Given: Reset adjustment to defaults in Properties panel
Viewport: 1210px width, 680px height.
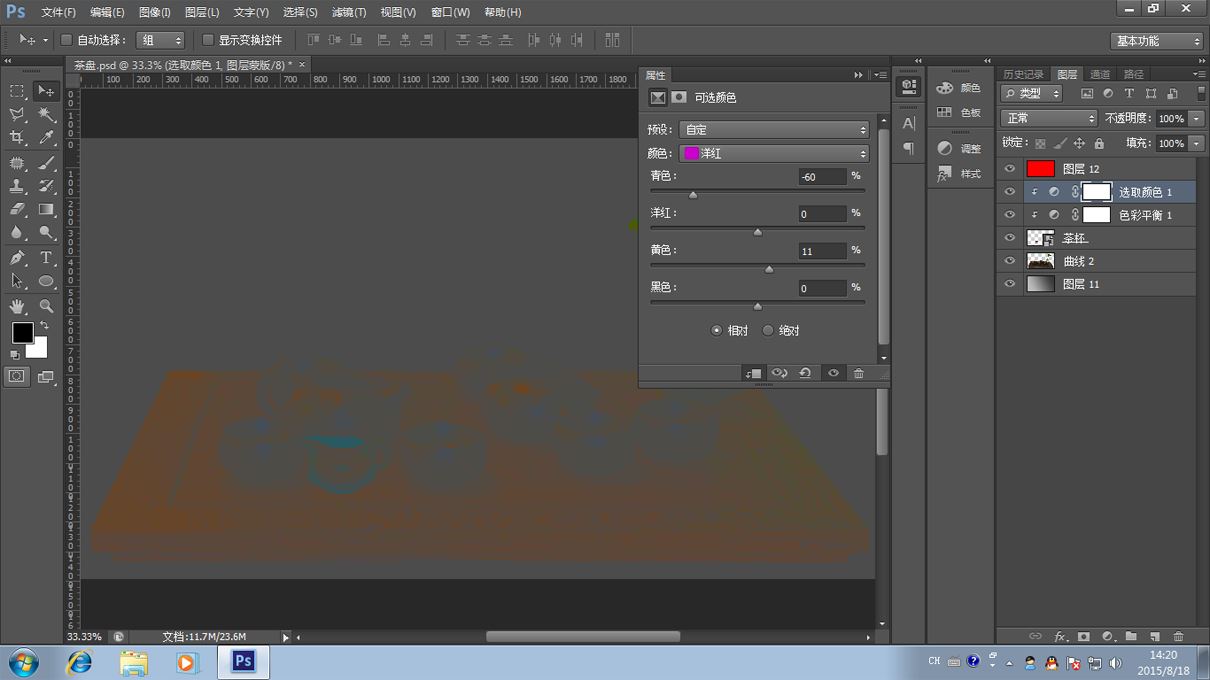Looking at the screenshot, I should coord(805,373).
